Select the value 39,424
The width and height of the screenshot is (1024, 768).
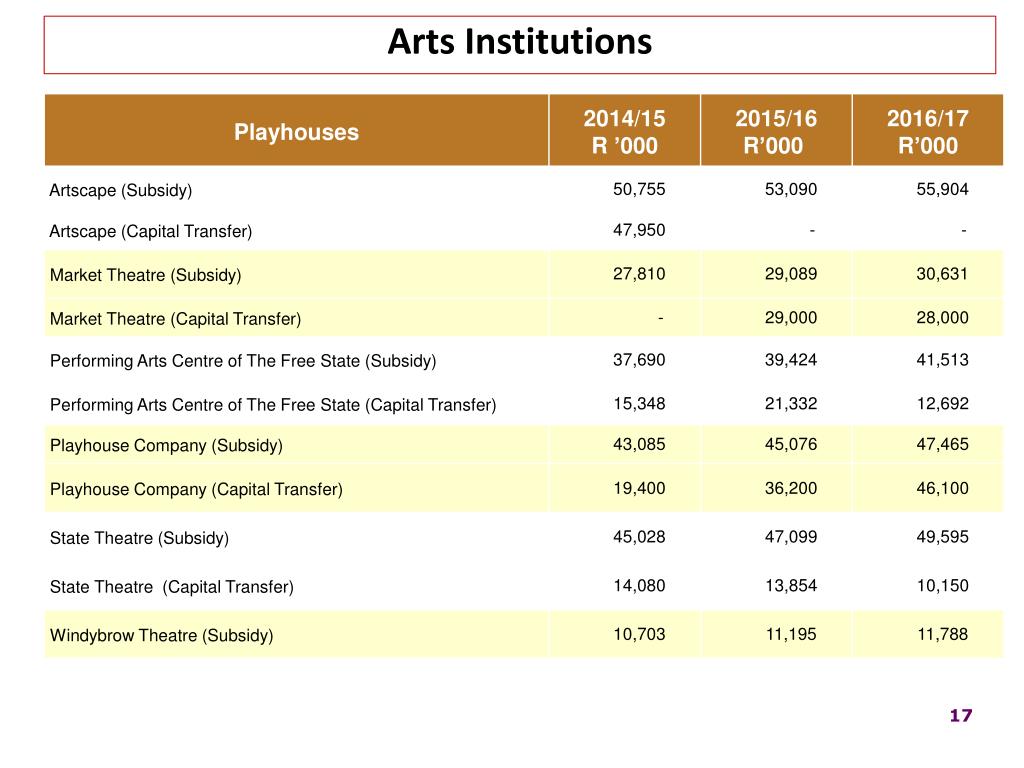tap(791, 360)
